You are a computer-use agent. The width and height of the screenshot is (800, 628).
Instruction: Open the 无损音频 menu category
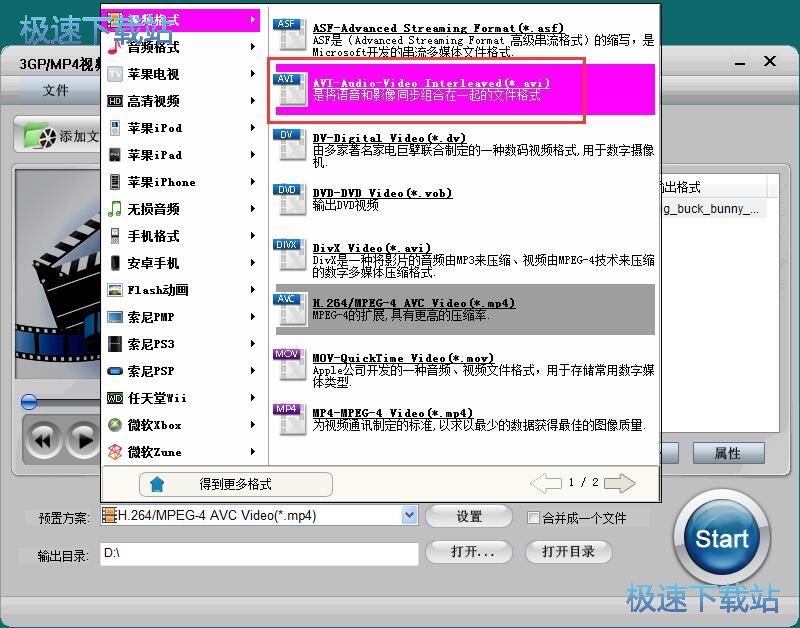(x=182, y=209)
